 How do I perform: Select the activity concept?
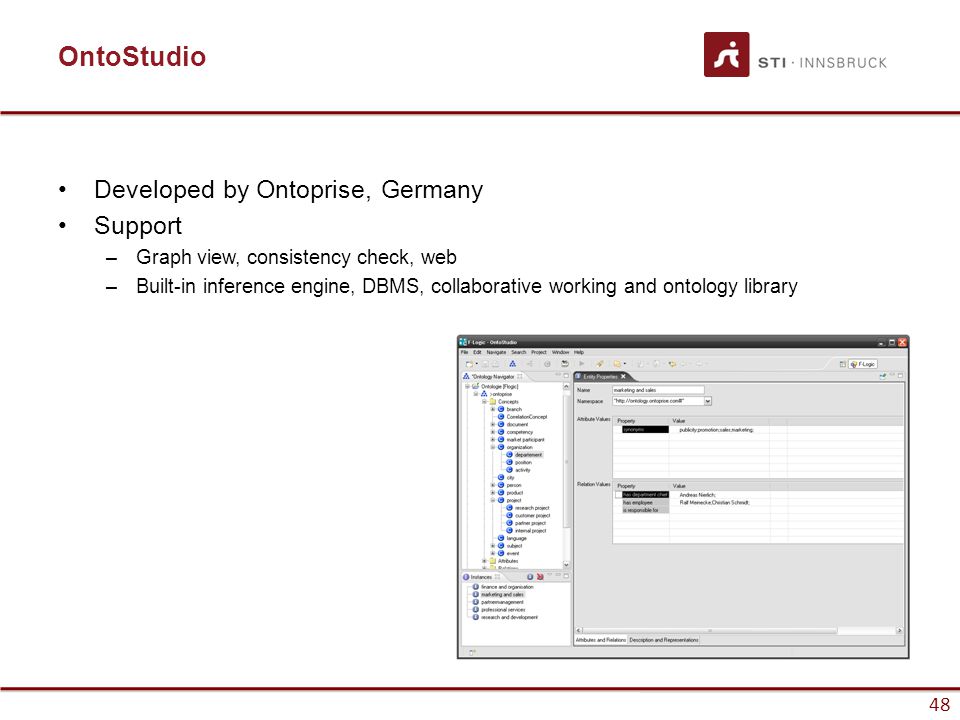pyautogui.click(x=519, y=470)
